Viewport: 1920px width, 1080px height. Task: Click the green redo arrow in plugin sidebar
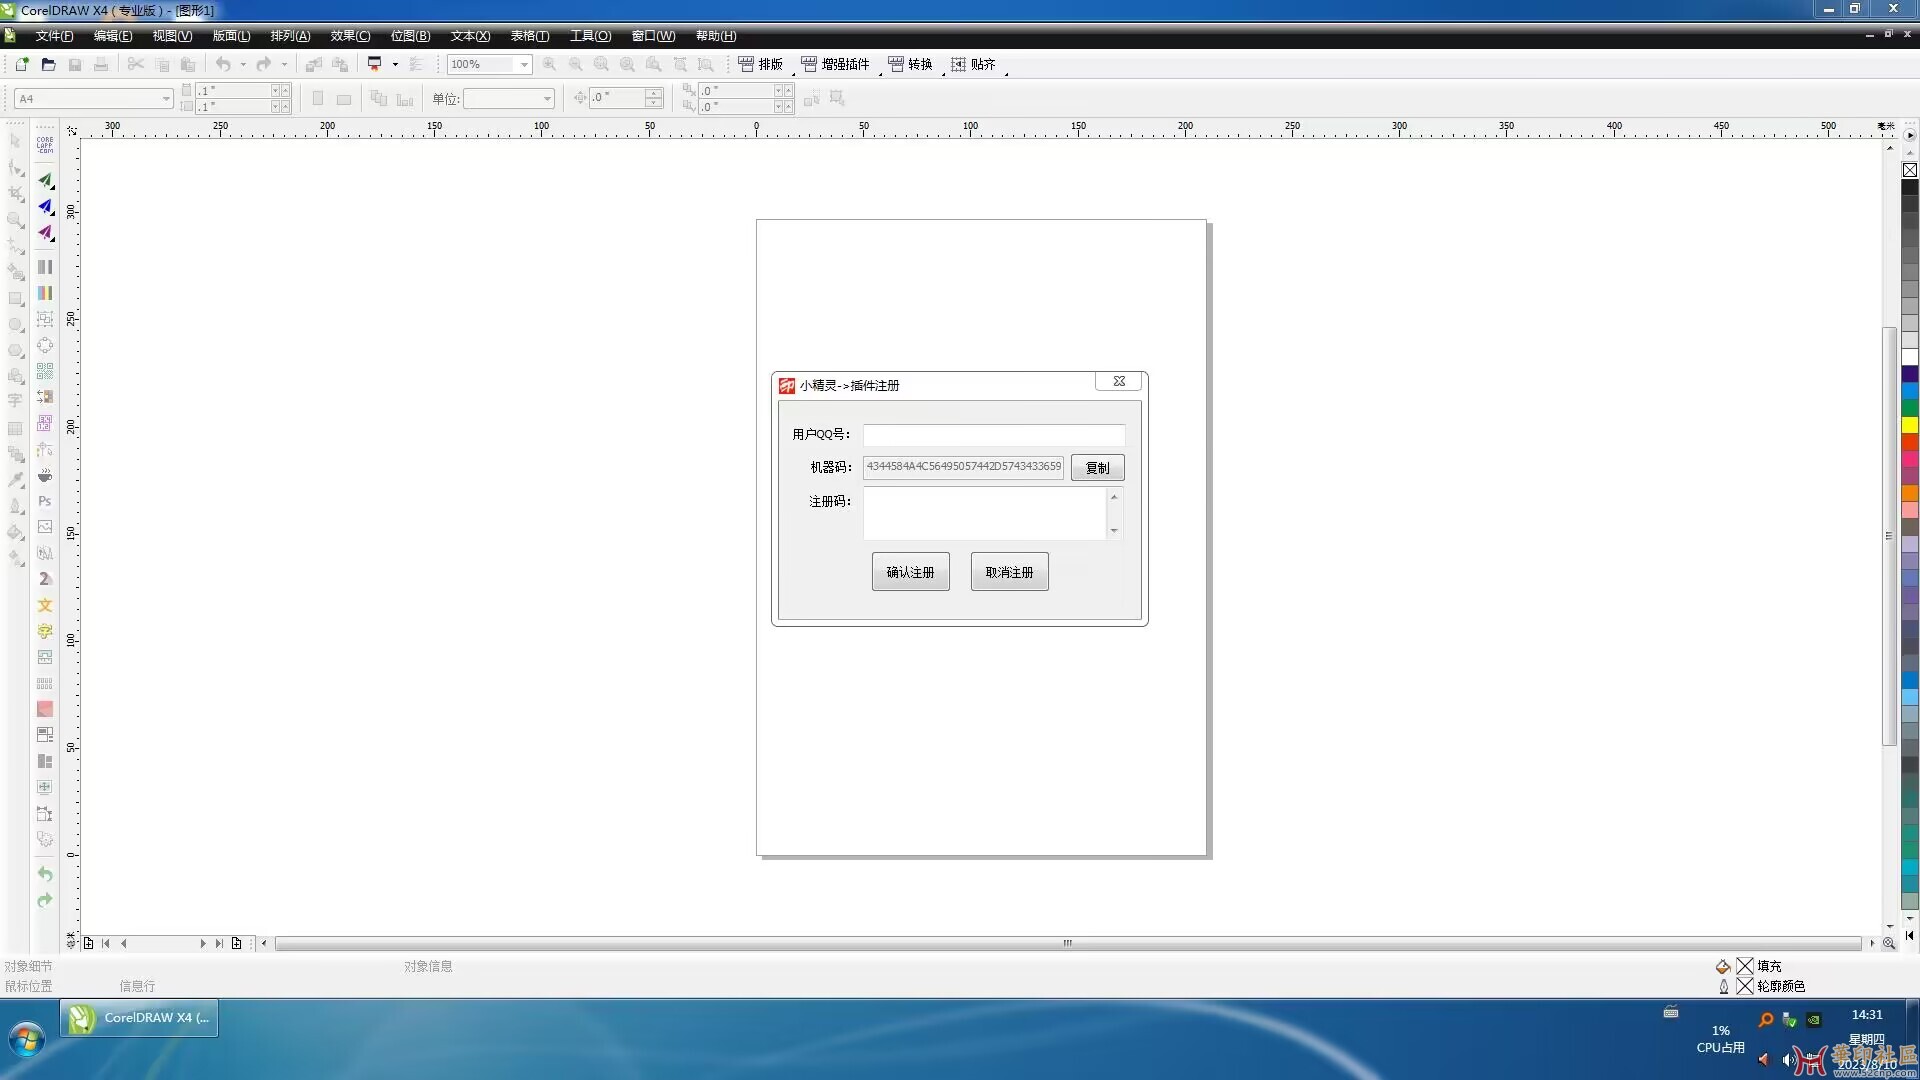pos(45,900)
